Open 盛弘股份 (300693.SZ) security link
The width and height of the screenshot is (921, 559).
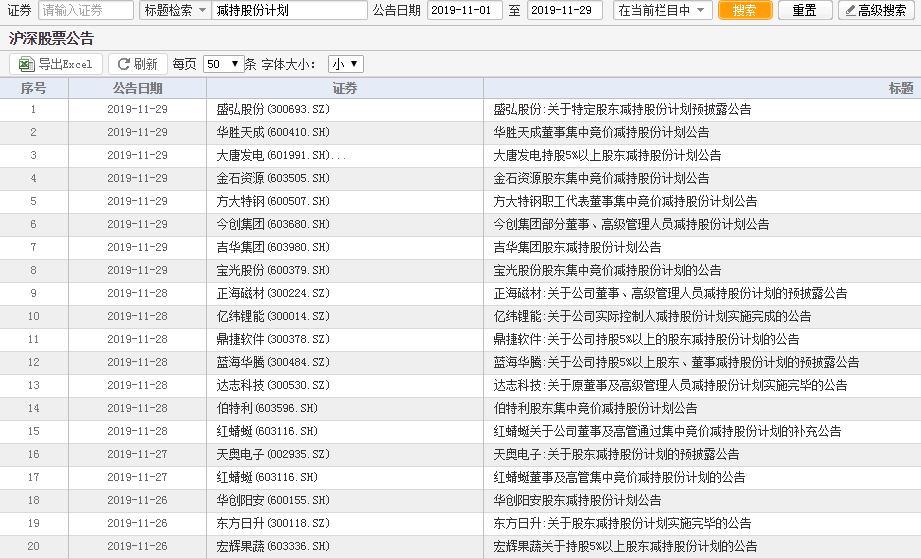(272, 109)
